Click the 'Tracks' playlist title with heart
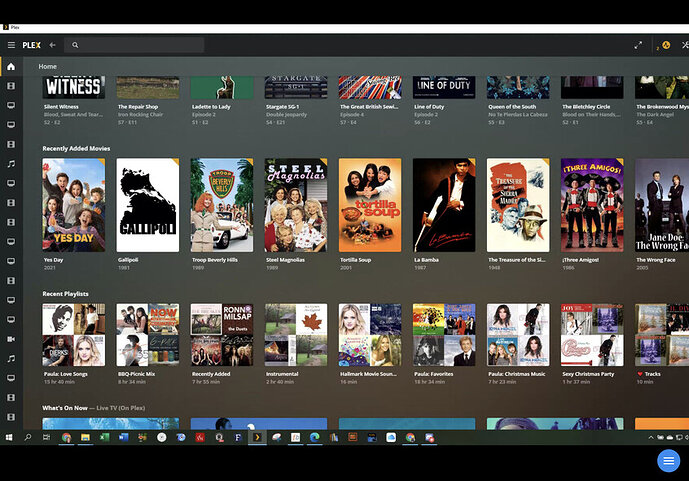The image size is (689, 481). click(649, 374)
